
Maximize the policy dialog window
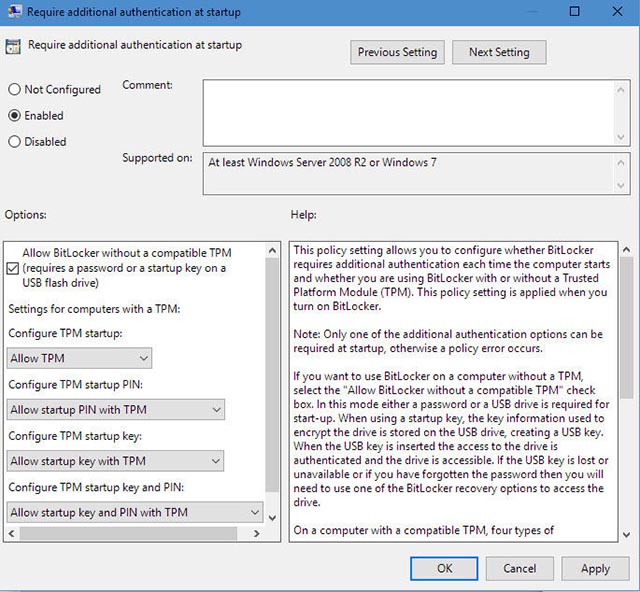tap(574, 11)
